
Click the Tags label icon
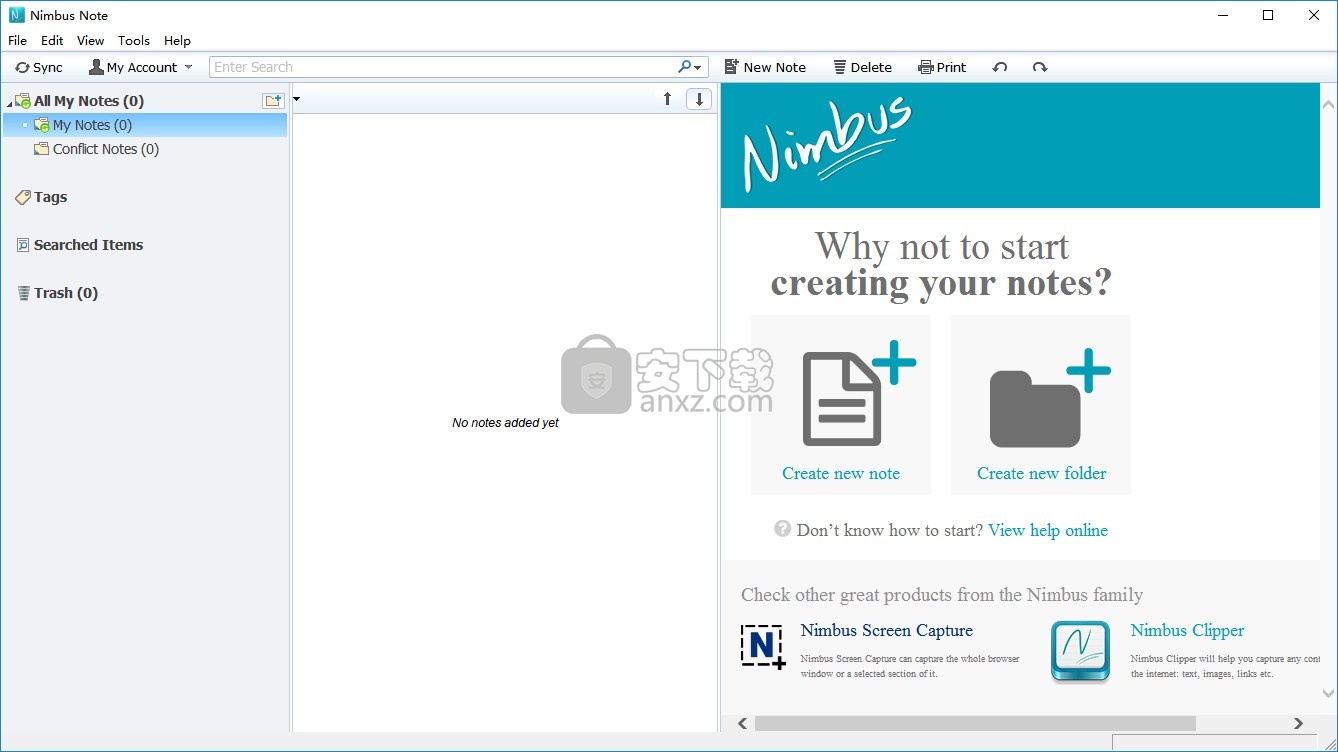pyautogui.click(x=23, y=197)
